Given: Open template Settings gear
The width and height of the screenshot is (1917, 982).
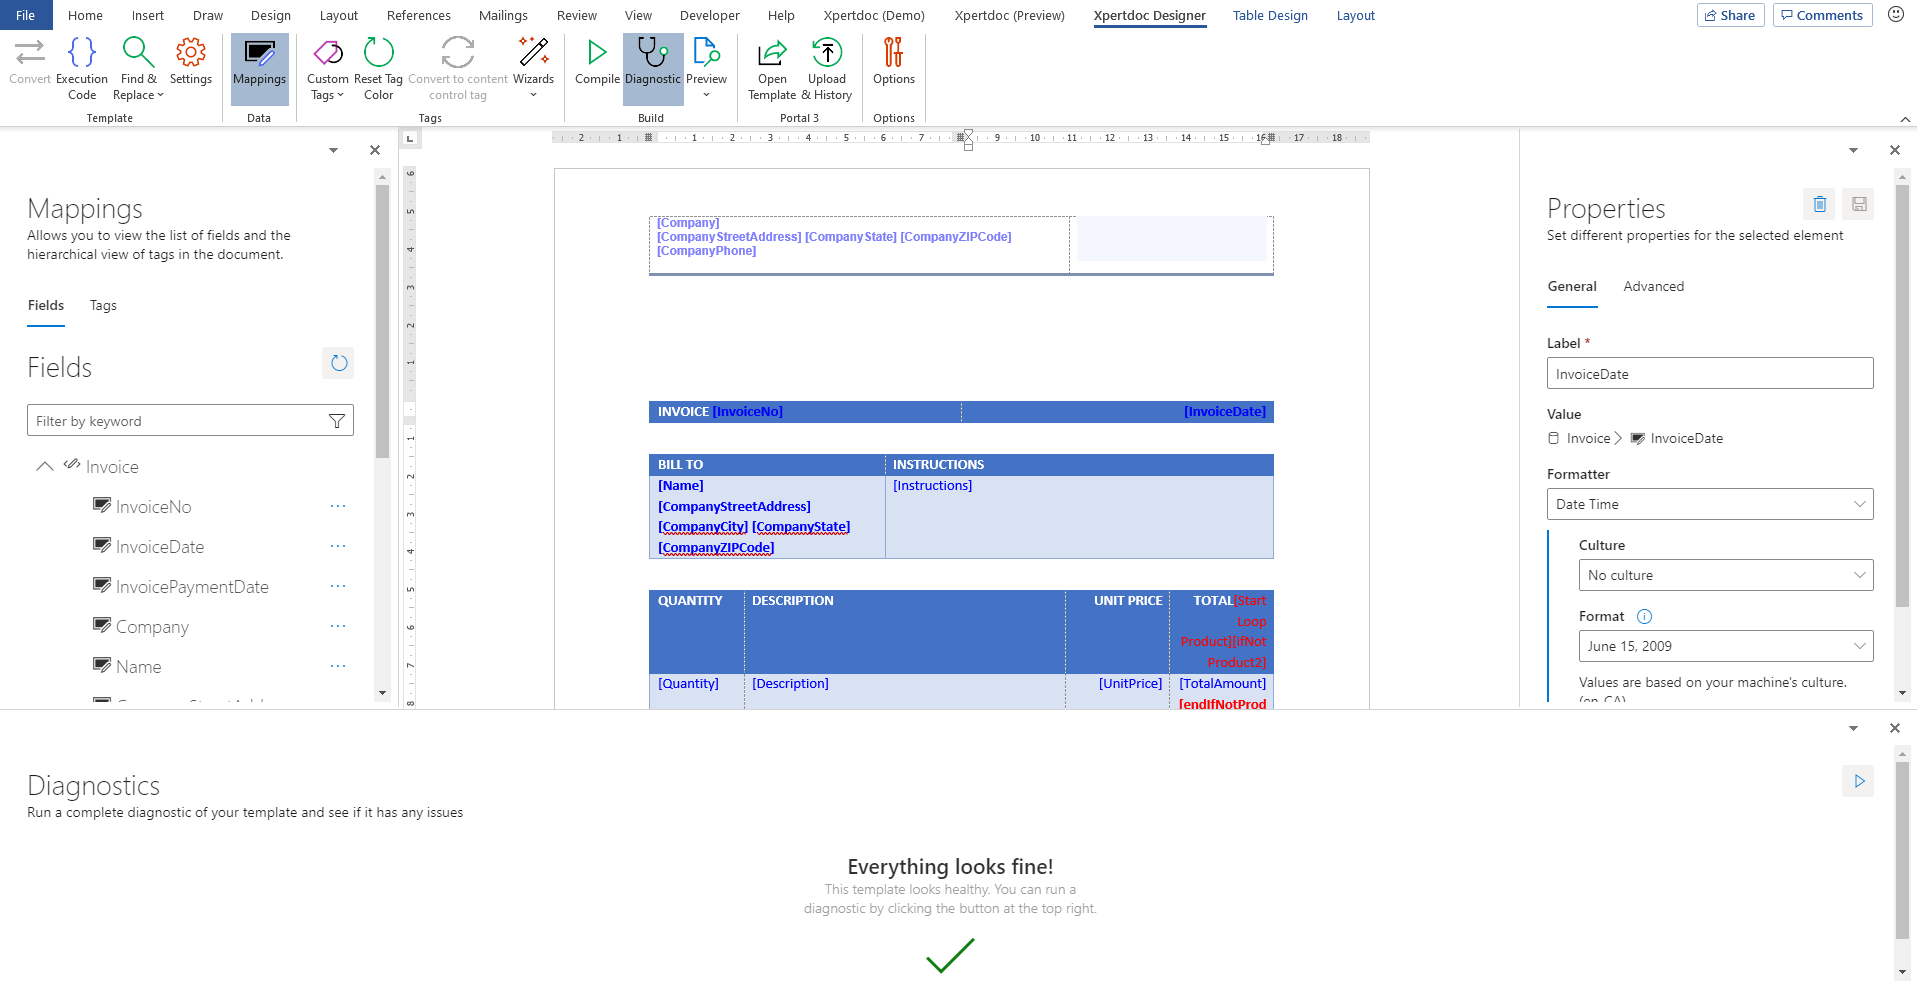Looking at the screenshot, I should [190, 62].
